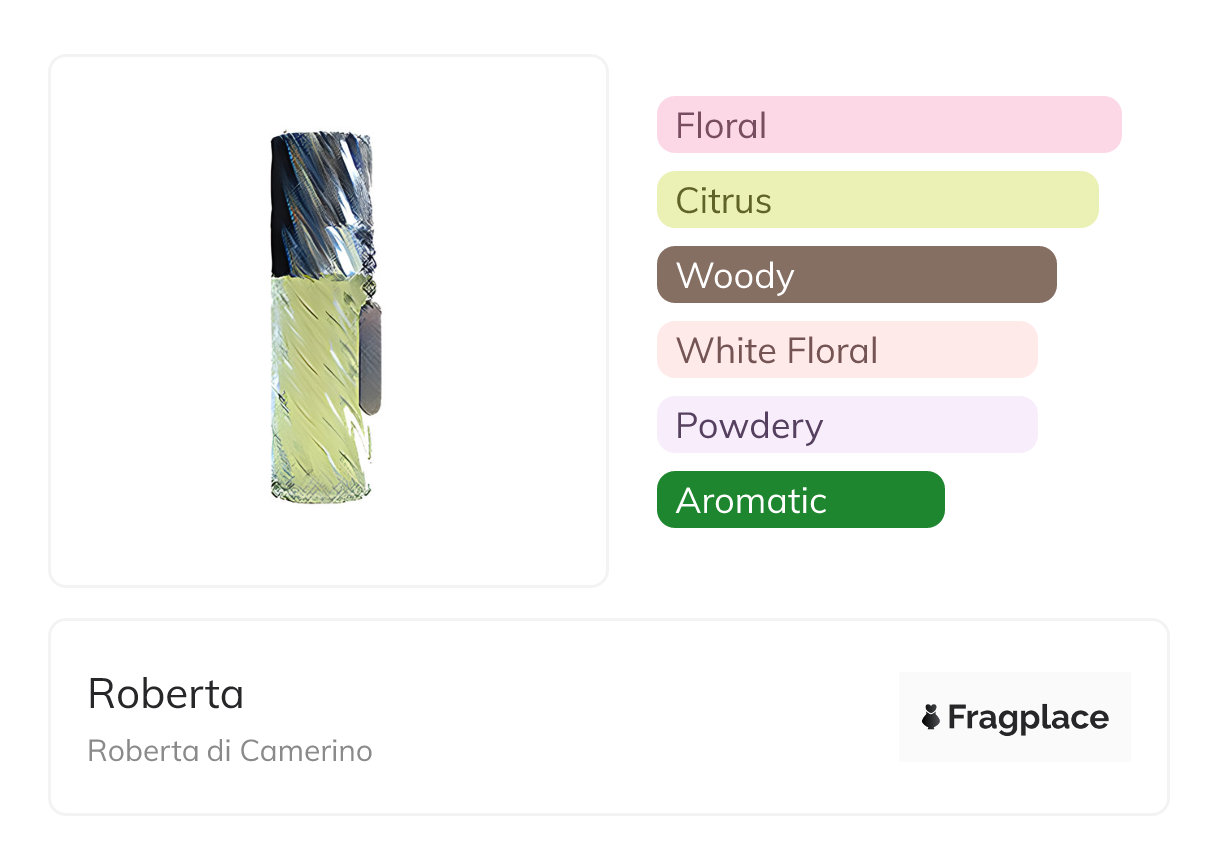The image size is (1218, 864).
Task: Click the "Aromatic" text label
Action: tap(751, 500)
